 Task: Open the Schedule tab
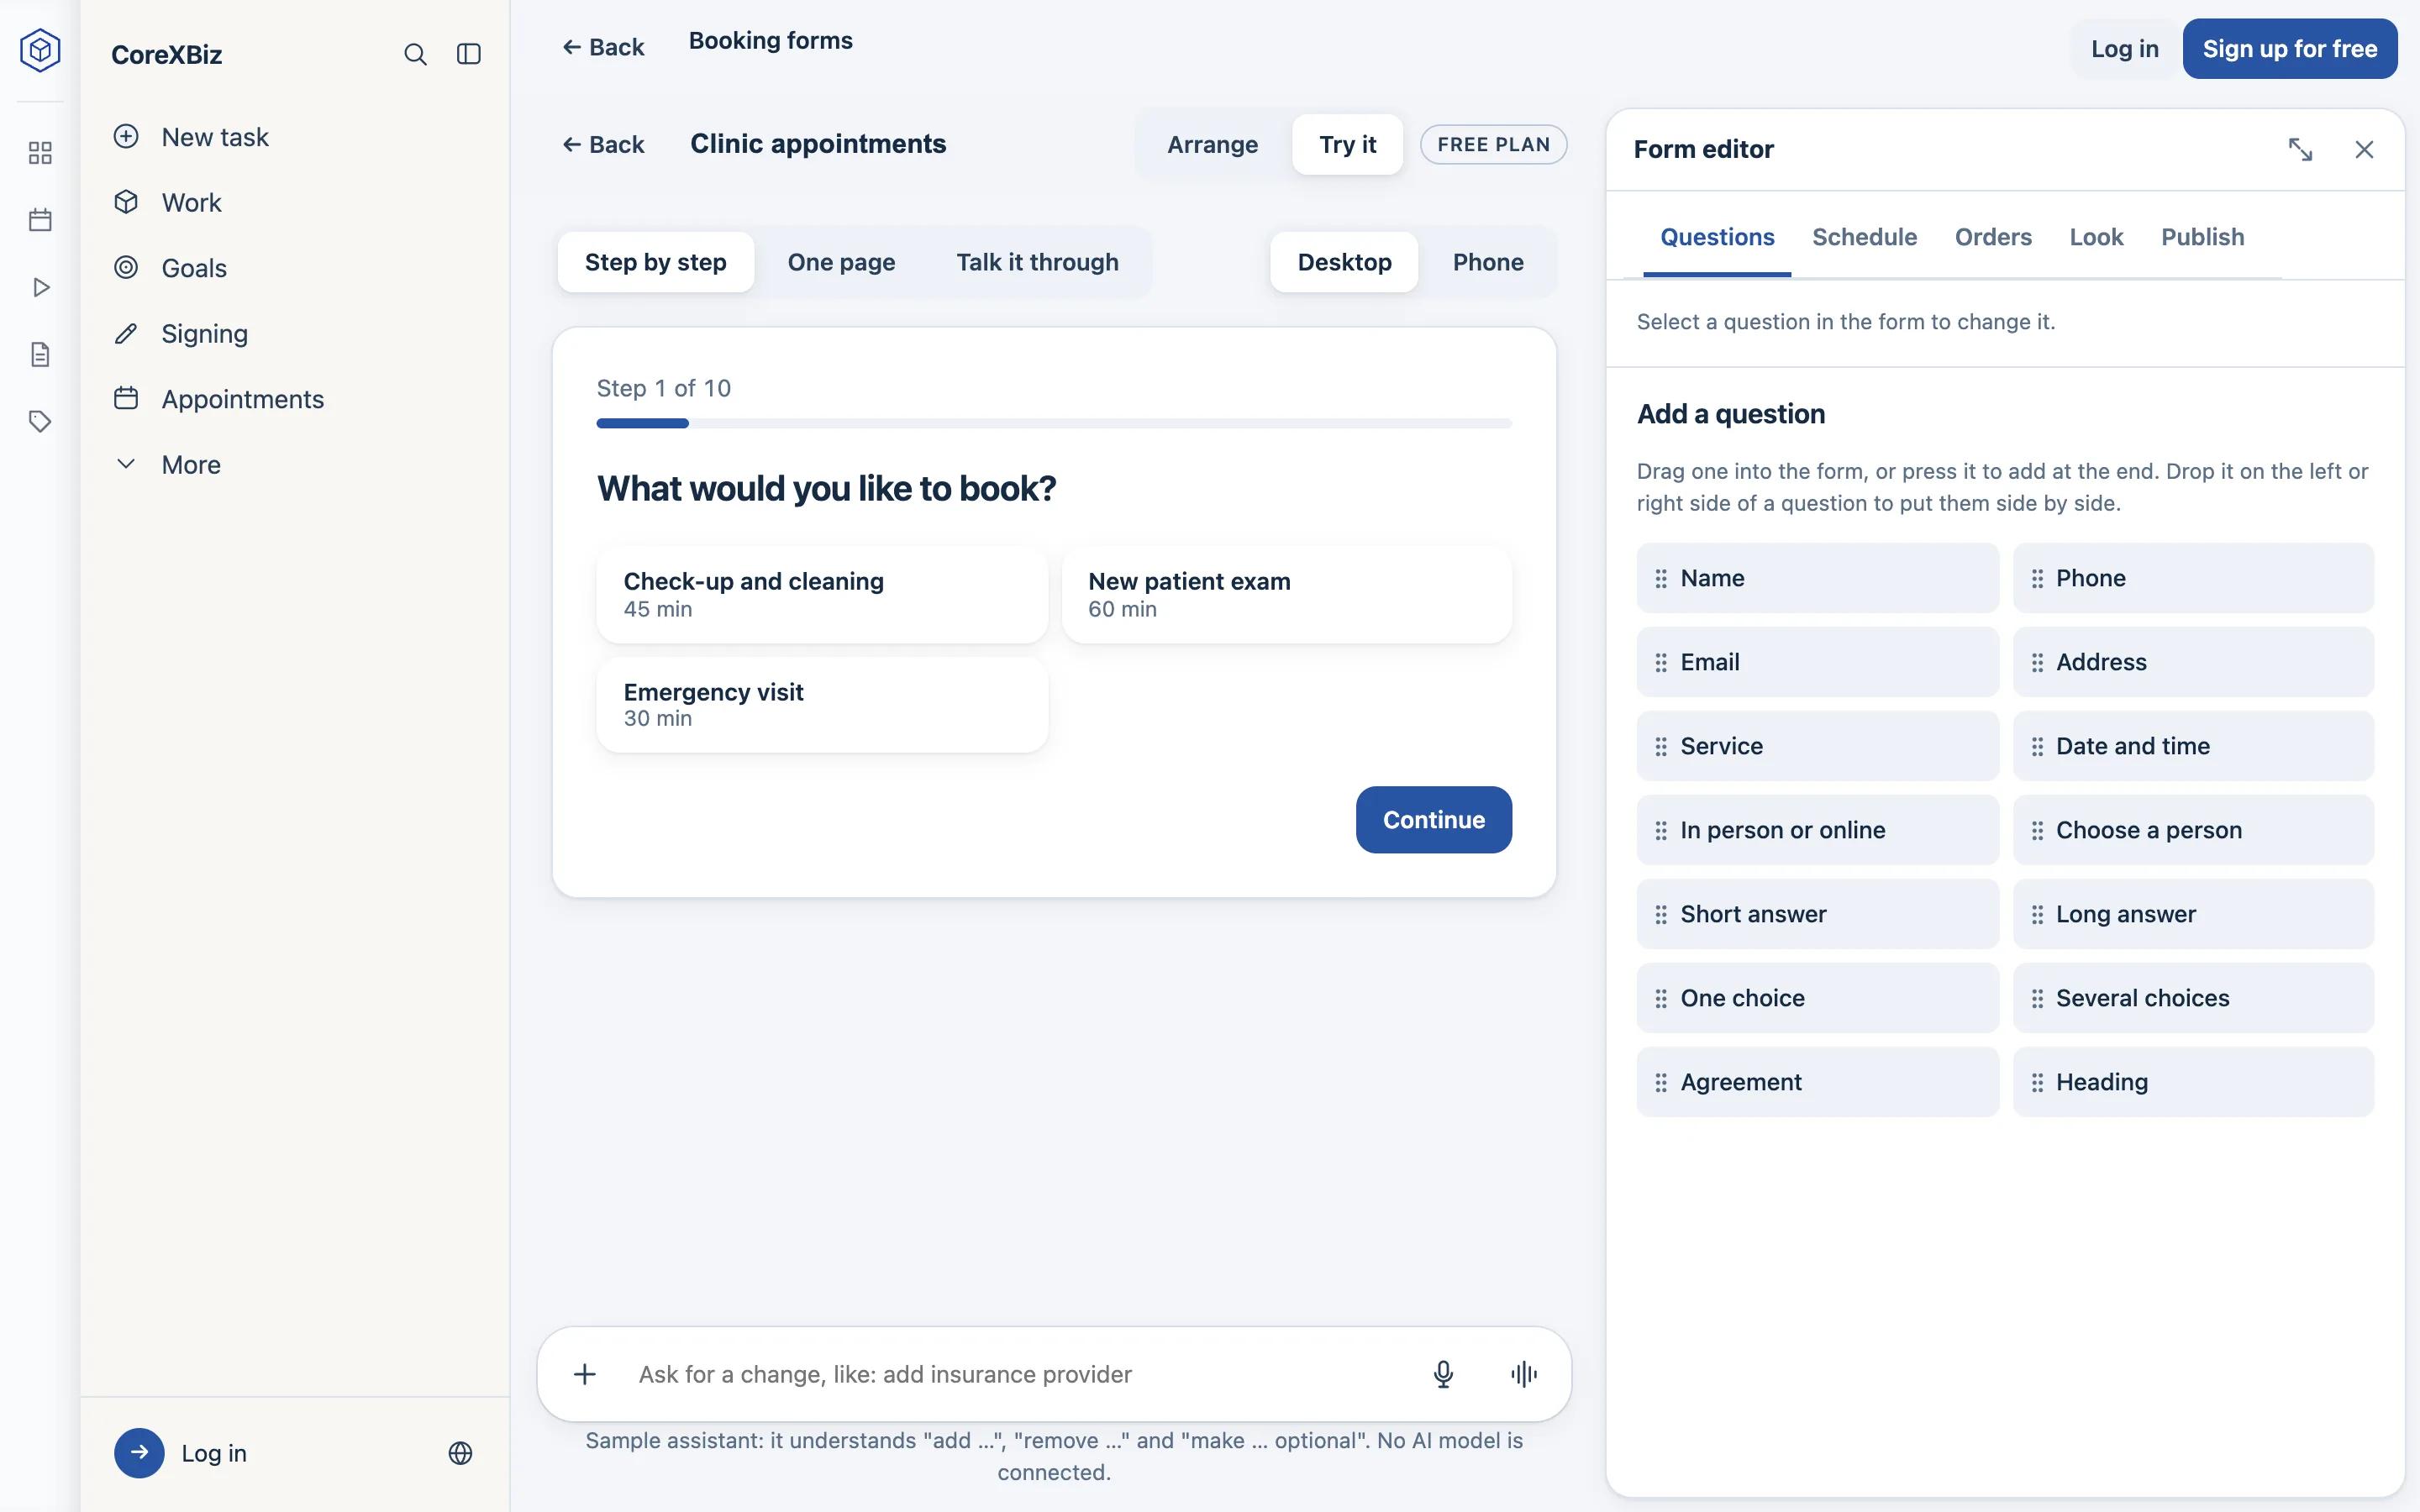(x=1864, y=237)
